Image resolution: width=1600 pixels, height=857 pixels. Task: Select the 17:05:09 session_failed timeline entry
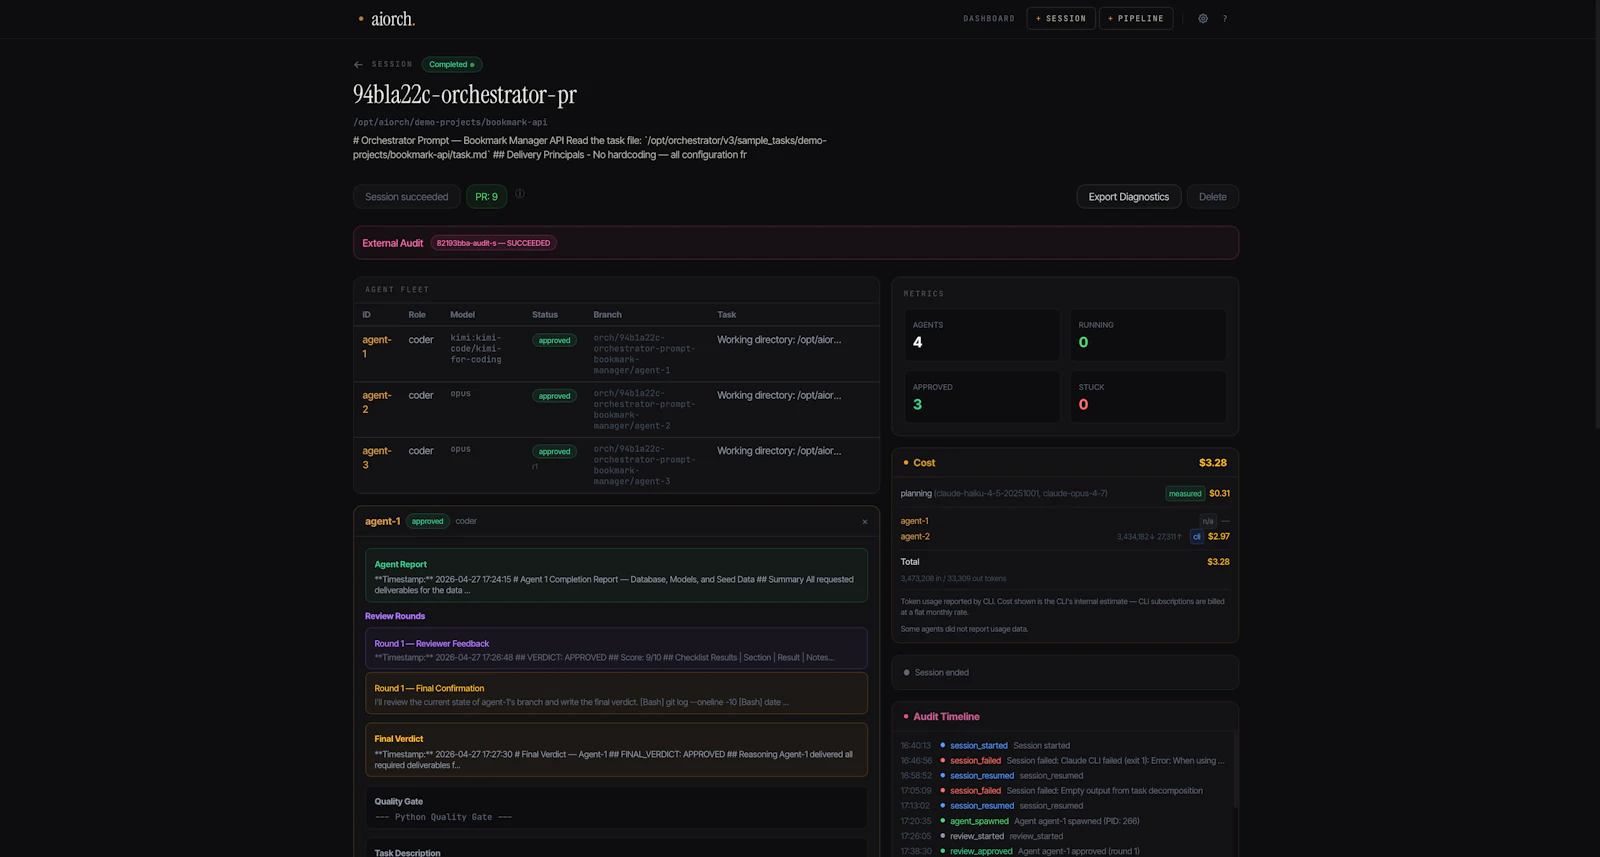1065,791
